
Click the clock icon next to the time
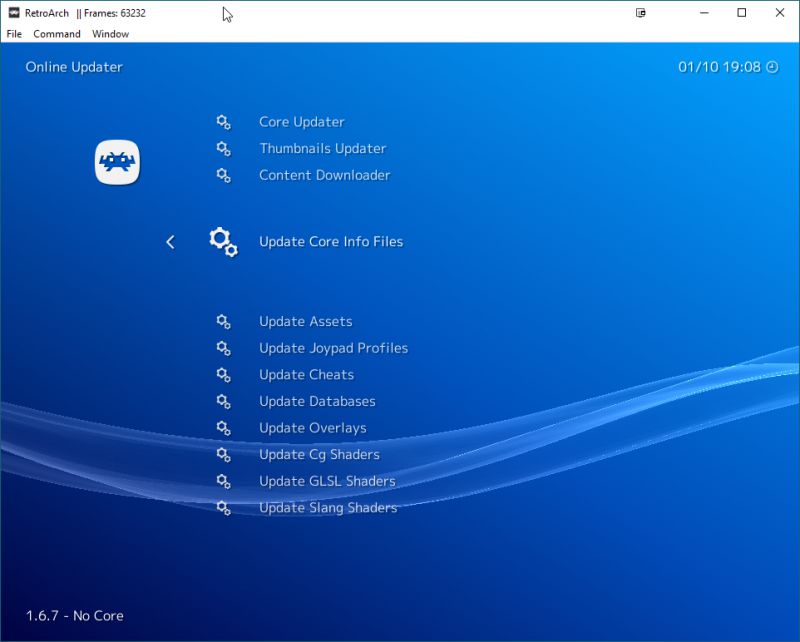[x=771, y=67]
